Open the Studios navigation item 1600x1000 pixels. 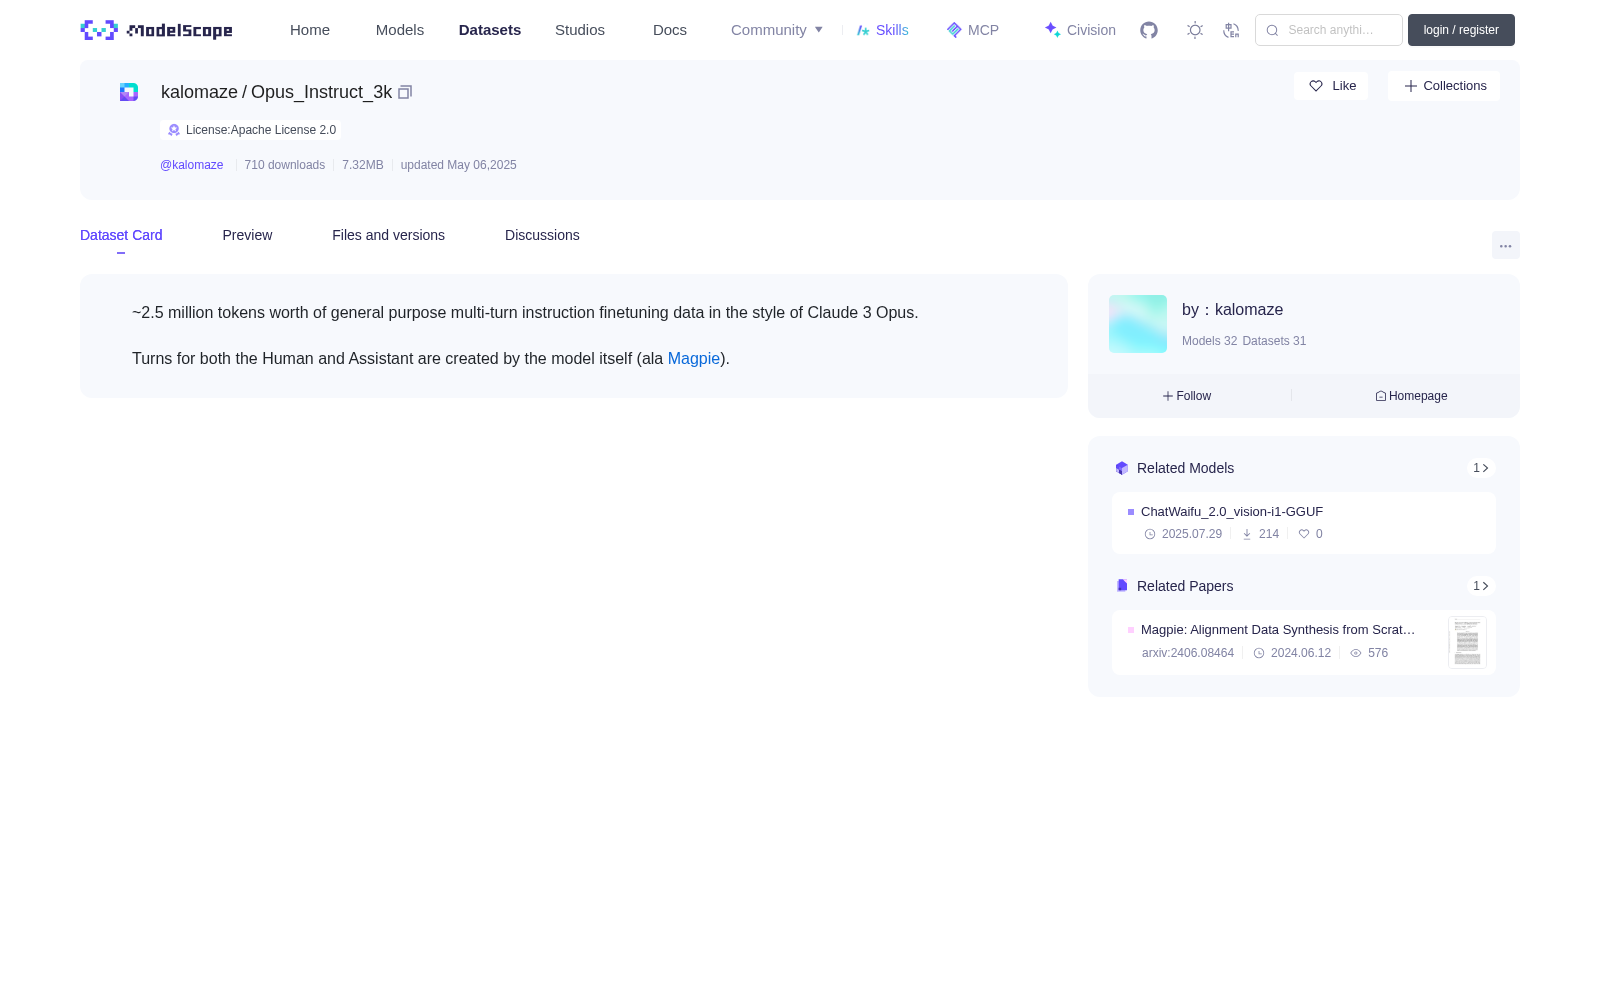click(x=580, y=30)
